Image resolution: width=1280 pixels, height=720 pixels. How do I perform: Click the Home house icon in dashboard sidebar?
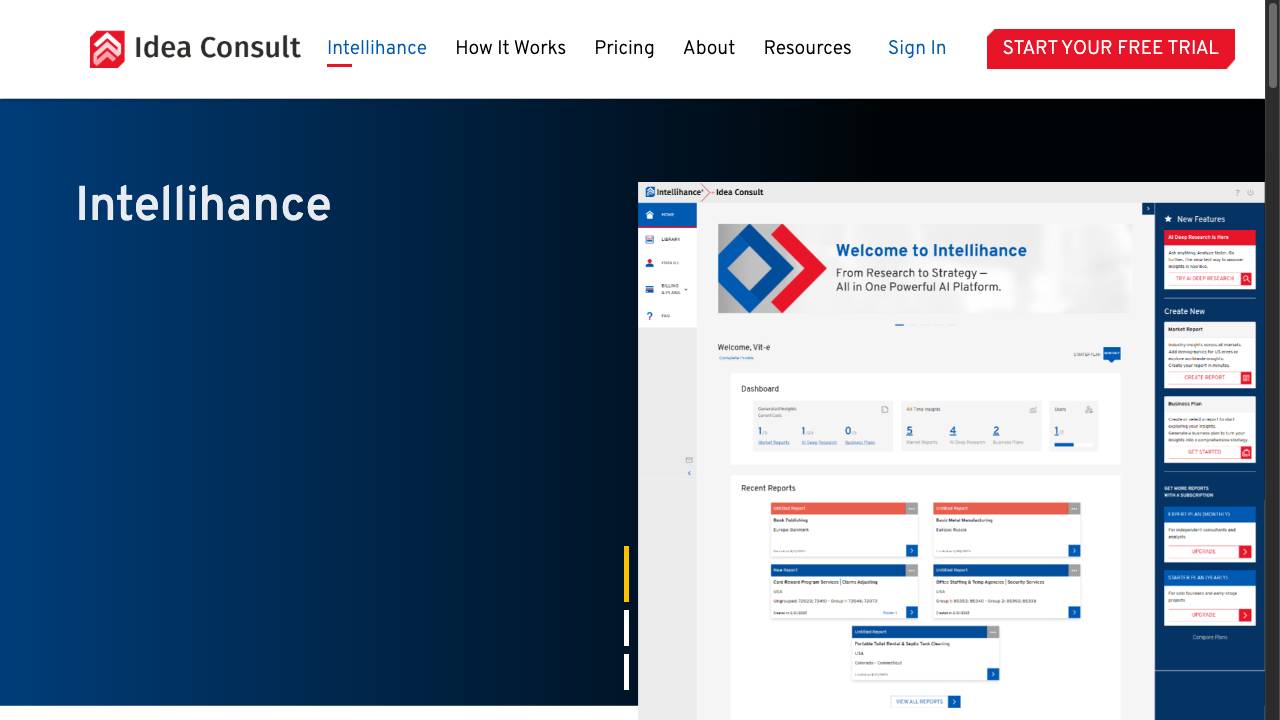point(650,215)
